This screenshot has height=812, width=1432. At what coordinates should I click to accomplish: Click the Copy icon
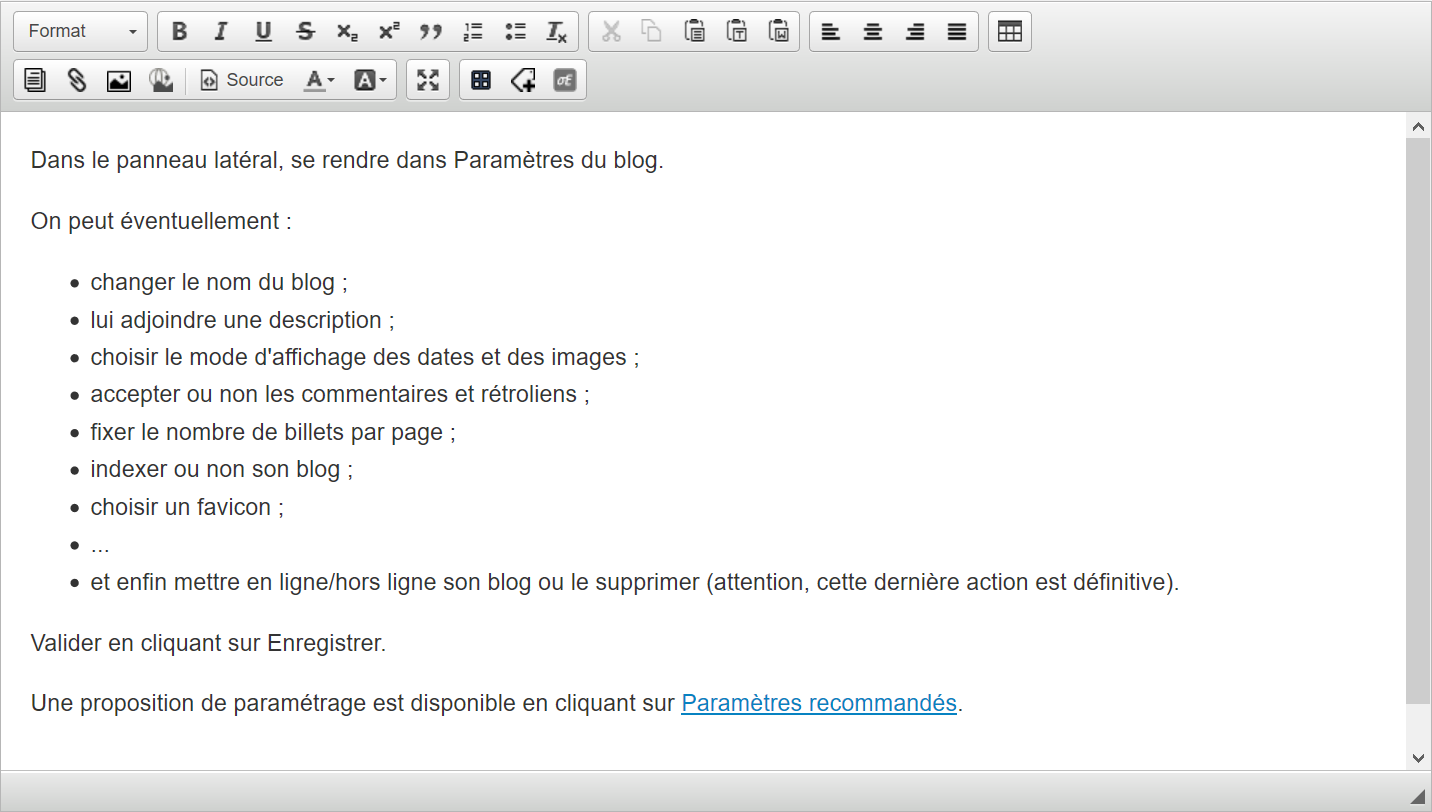tap(652, 31)
